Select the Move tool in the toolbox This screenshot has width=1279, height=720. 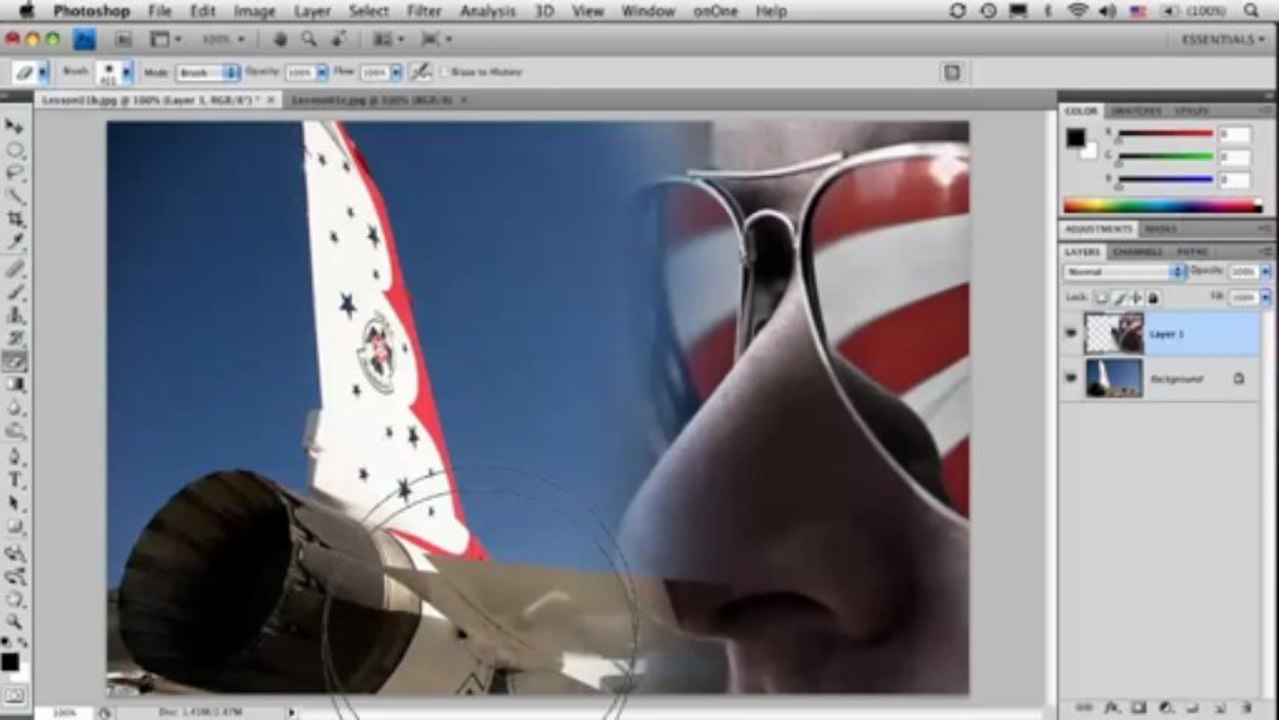[x=14, y=126]
